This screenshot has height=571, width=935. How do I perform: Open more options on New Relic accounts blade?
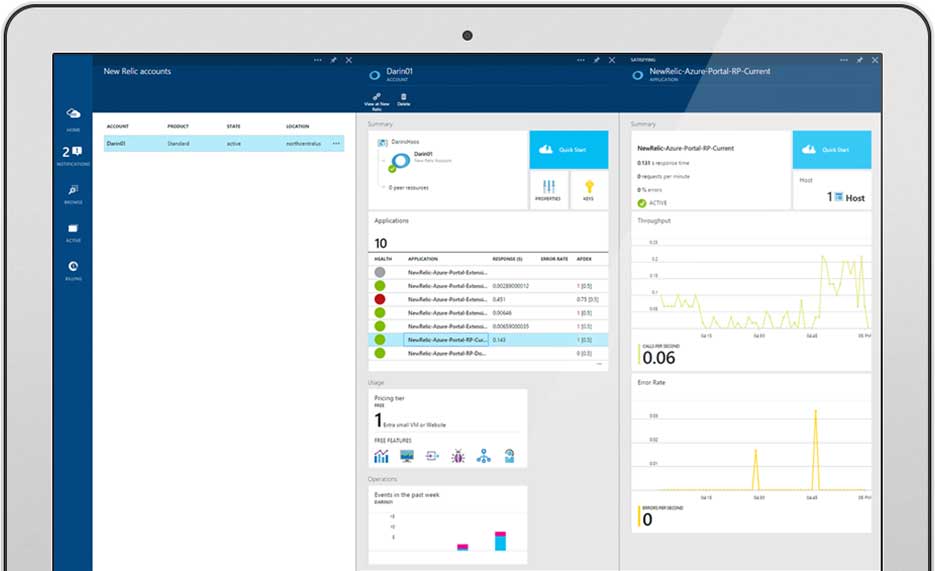pyautogui.click(x=318, y=60)
